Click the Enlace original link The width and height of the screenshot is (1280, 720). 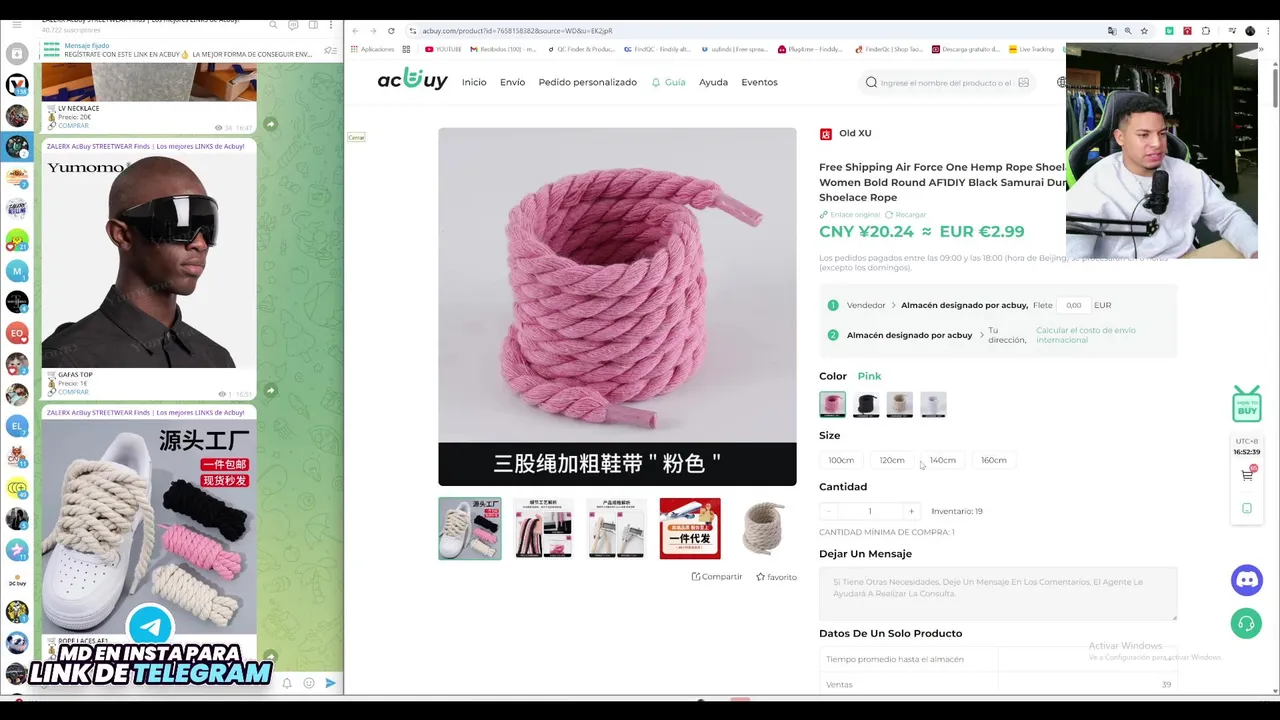tap(849, 215)
